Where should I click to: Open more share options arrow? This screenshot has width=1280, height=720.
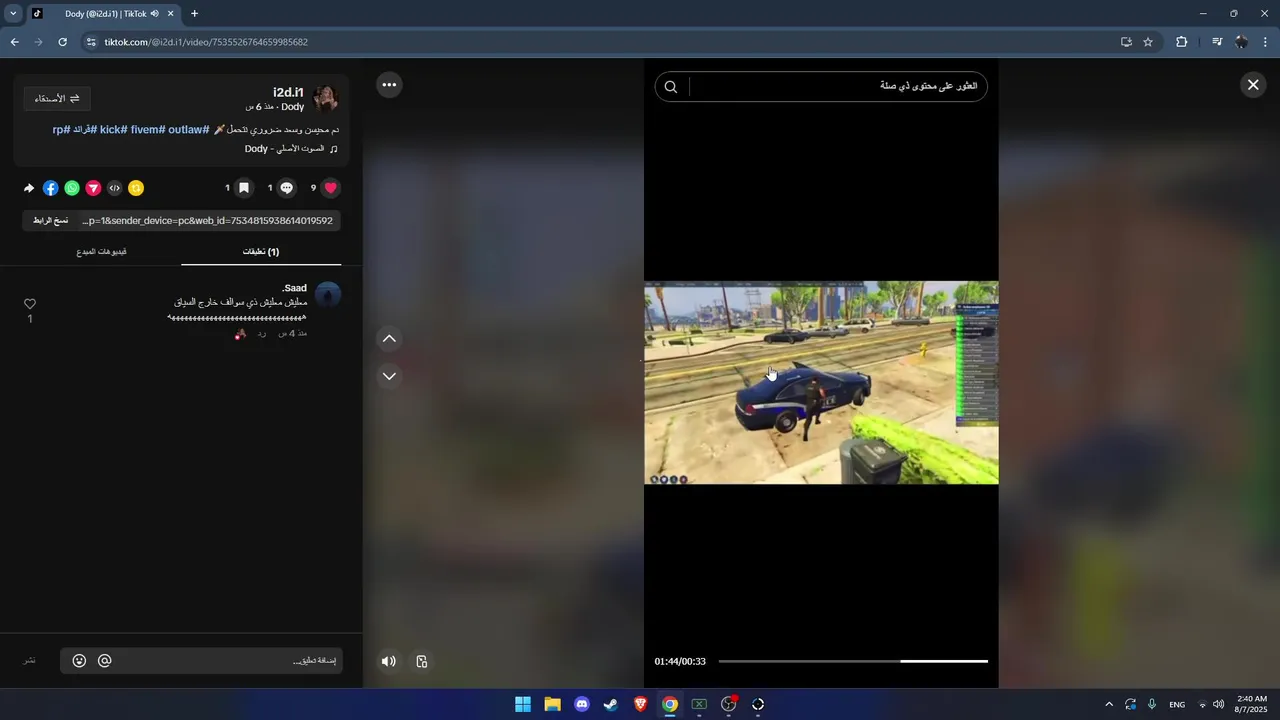(29, 188)
